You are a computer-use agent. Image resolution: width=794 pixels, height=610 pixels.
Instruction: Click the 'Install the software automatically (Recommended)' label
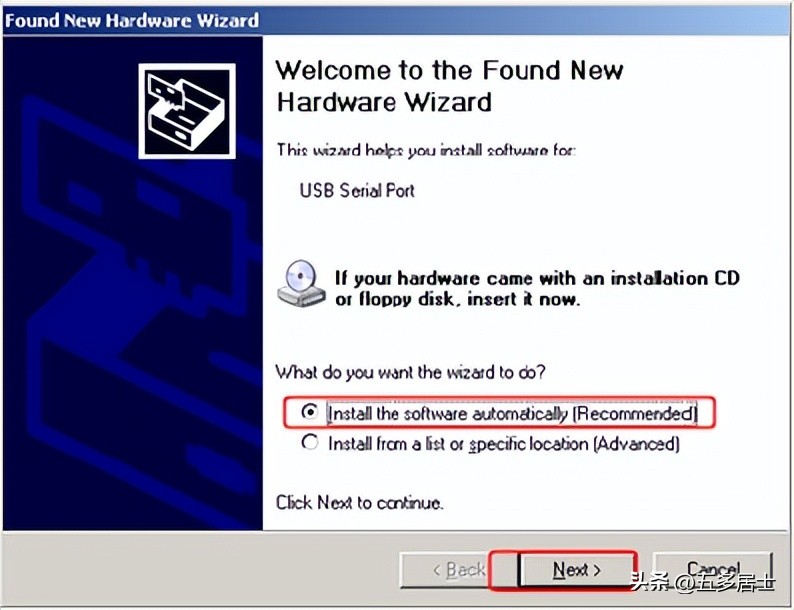[512, 414]
